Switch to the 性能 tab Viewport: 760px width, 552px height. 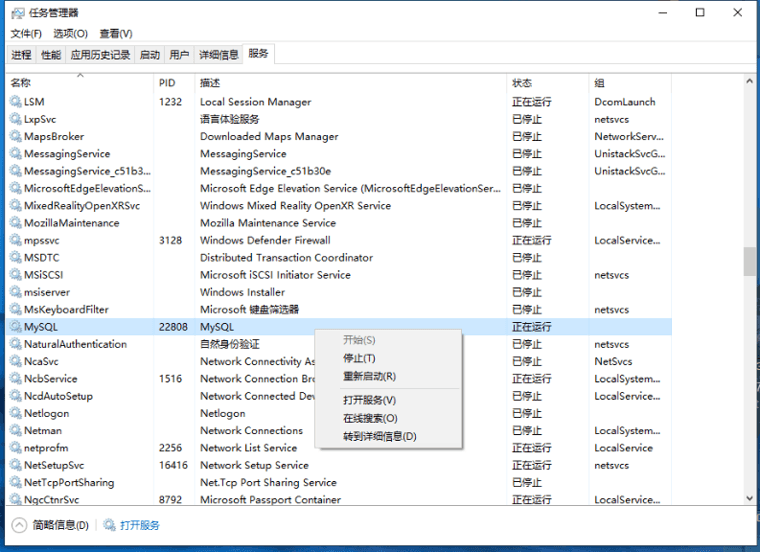[51, 55]
